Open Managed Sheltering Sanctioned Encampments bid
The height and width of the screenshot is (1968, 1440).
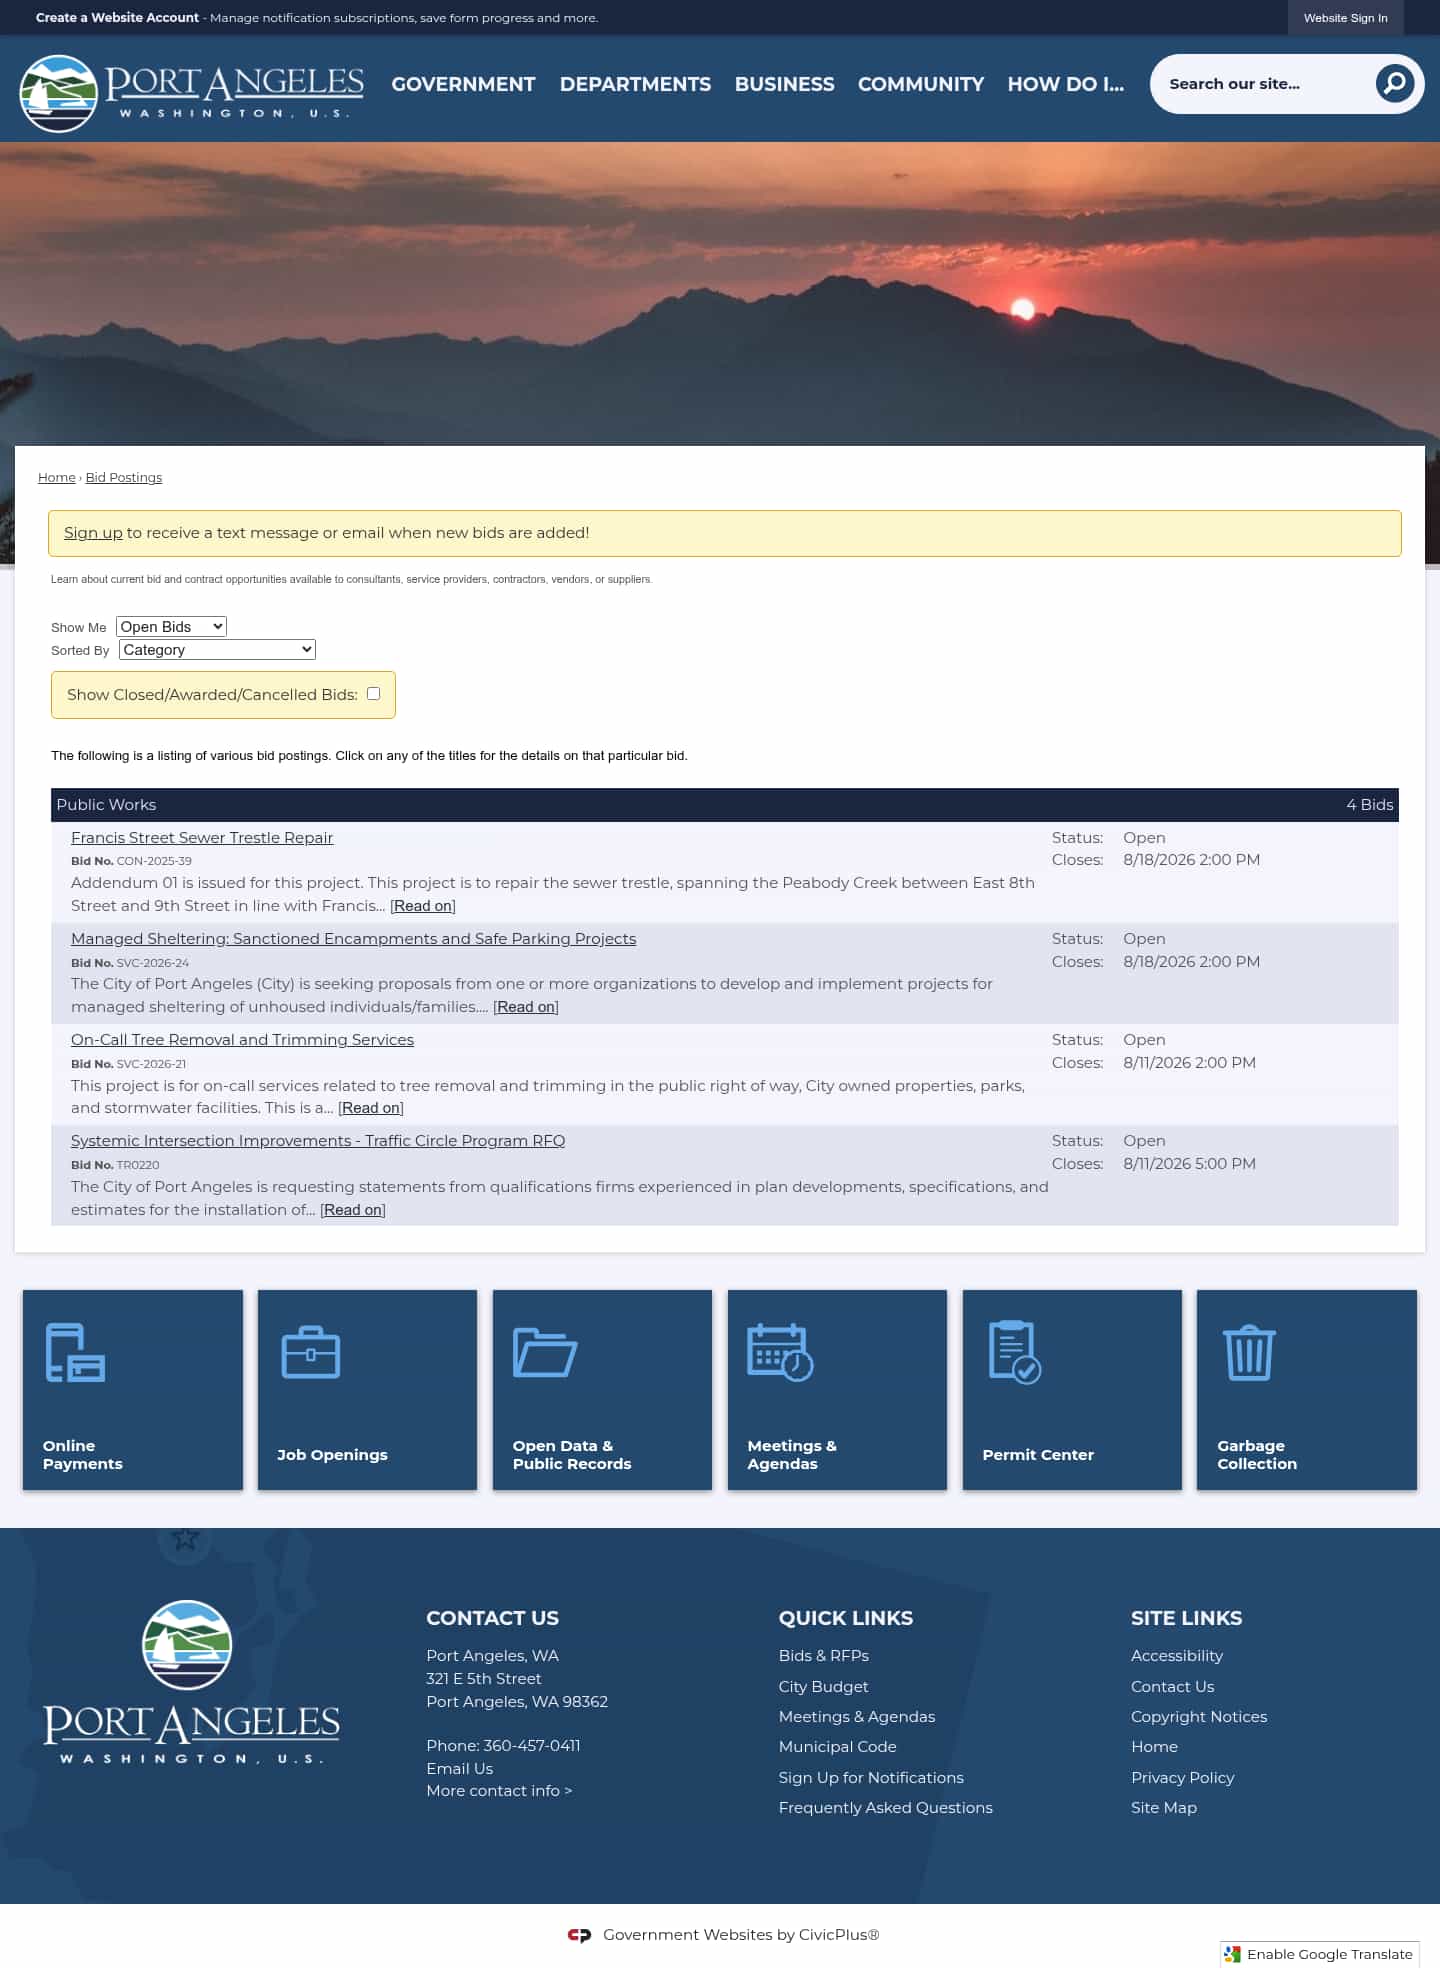coord(353,938)
